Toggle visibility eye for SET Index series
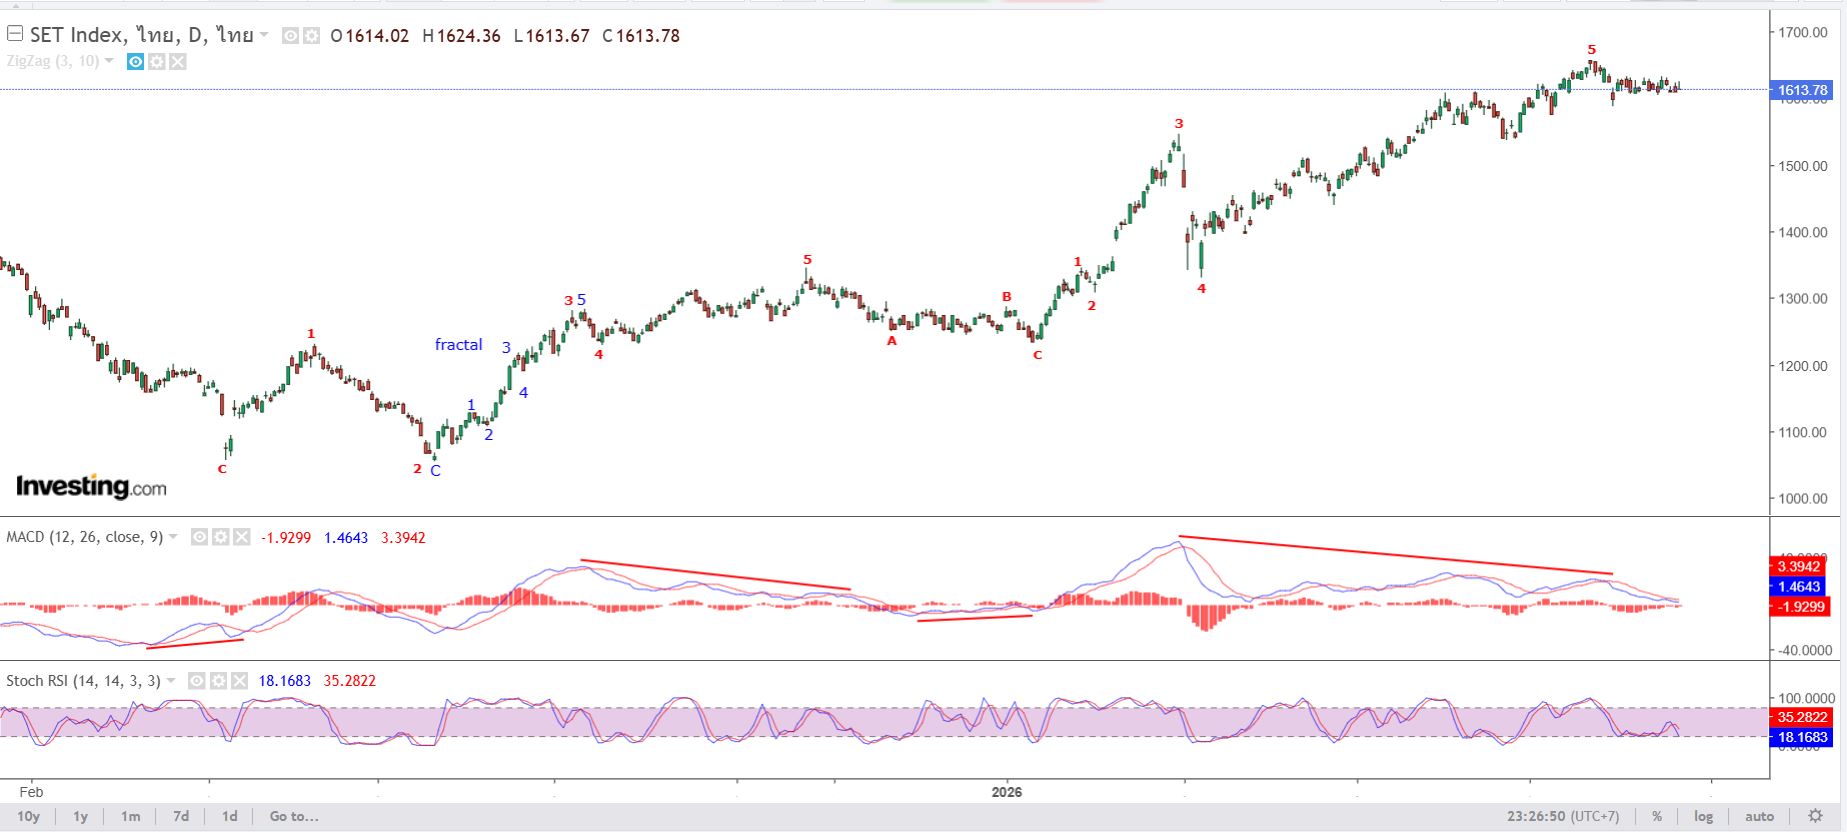 tap(290, 36)
